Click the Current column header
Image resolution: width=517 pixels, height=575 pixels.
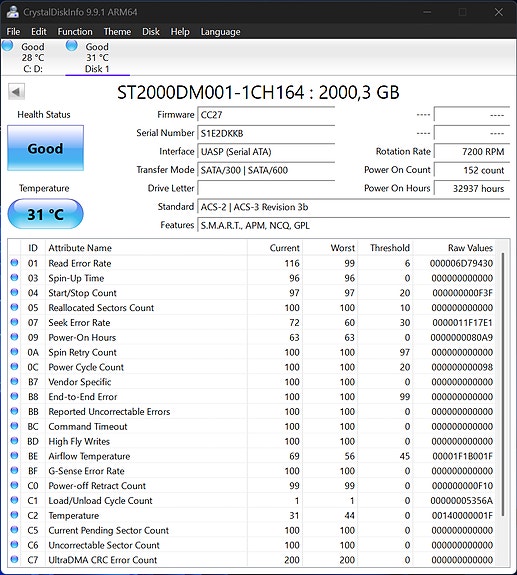[275, 248]
